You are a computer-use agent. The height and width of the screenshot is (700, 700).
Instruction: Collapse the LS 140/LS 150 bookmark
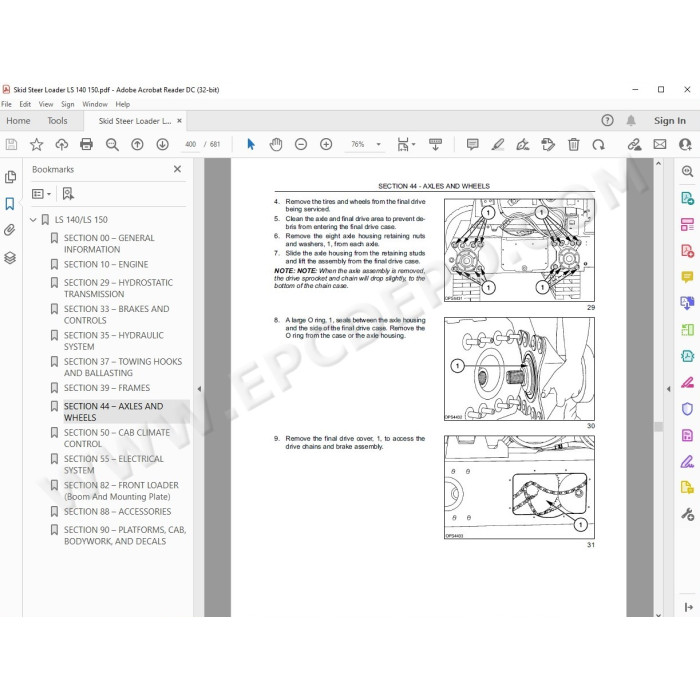tap(33, 220)
